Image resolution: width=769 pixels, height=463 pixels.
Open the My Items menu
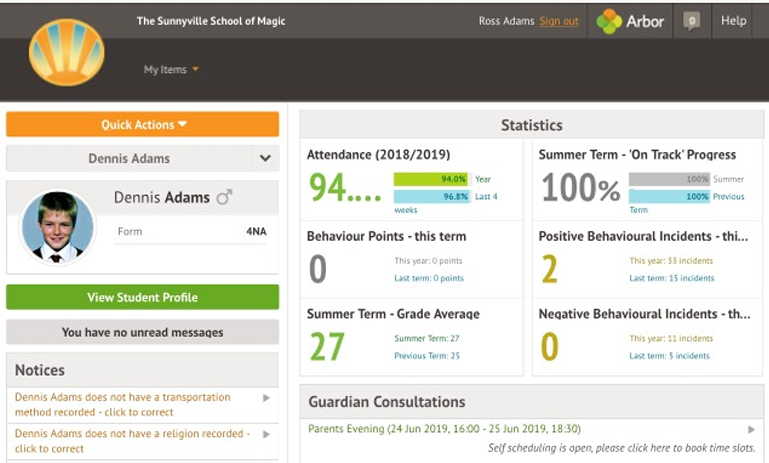[x=171, y=70]
